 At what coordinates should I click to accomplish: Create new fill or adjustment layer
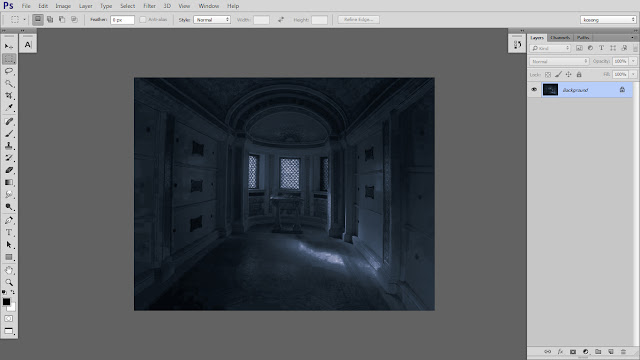pyautogui.click(x=586, y=351)
